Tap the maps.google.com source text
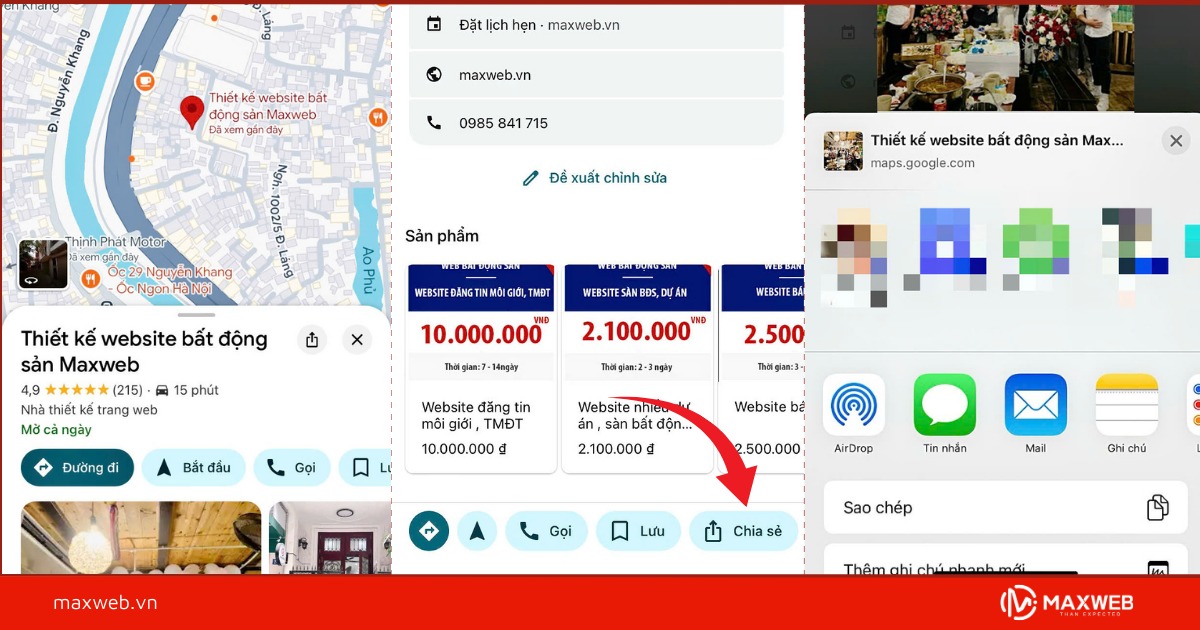The height and width of the screenshot is (630, 1200). [922, 163]
